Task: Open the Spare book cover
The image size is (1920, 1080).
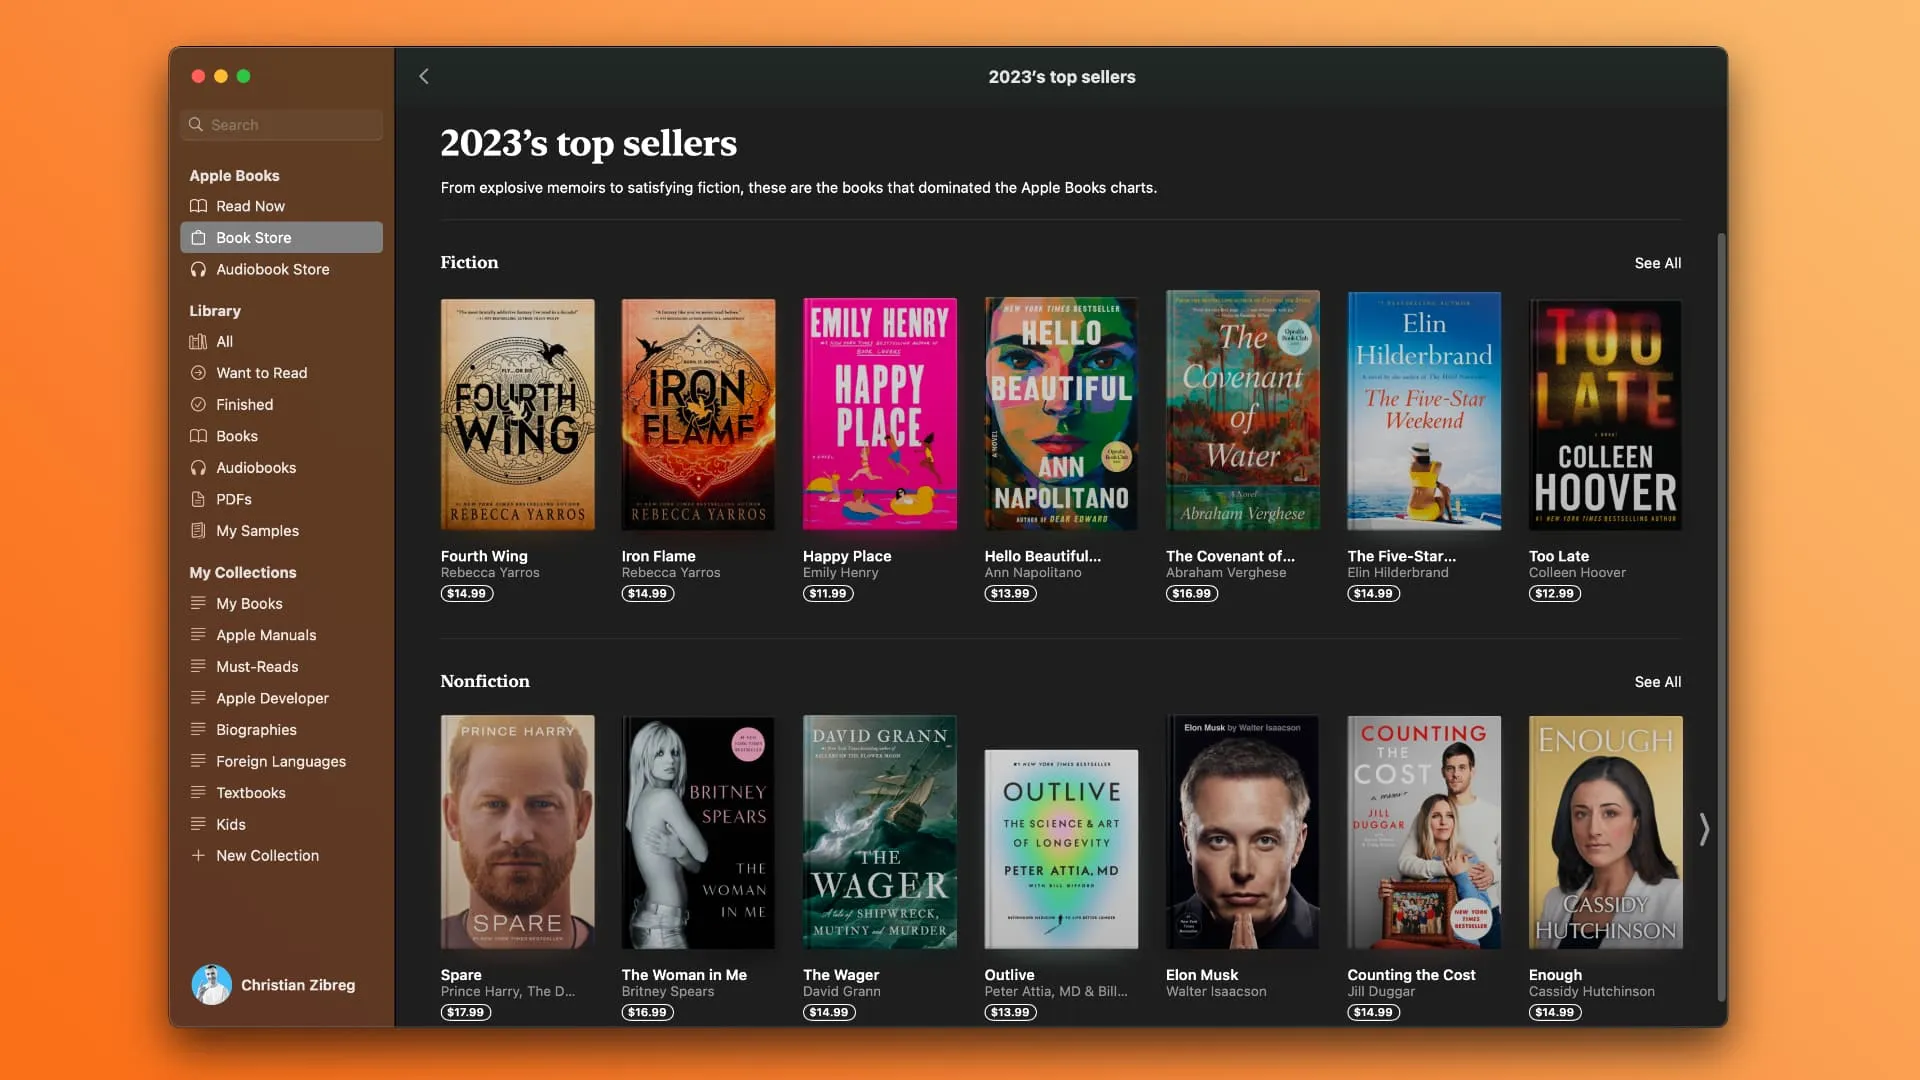Action: 517,832
